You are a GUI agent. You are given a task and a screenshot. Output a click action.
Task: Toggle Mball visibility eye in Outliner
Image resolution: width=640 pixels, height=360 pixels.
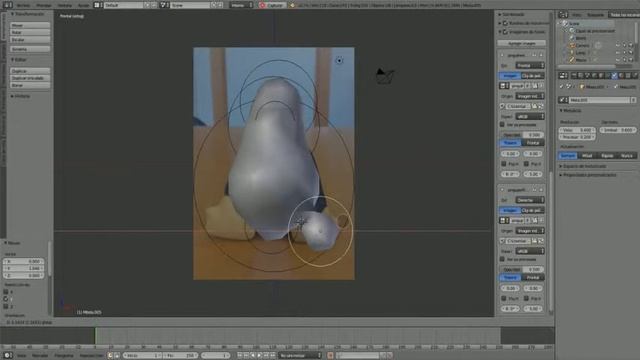pos(618,60)
